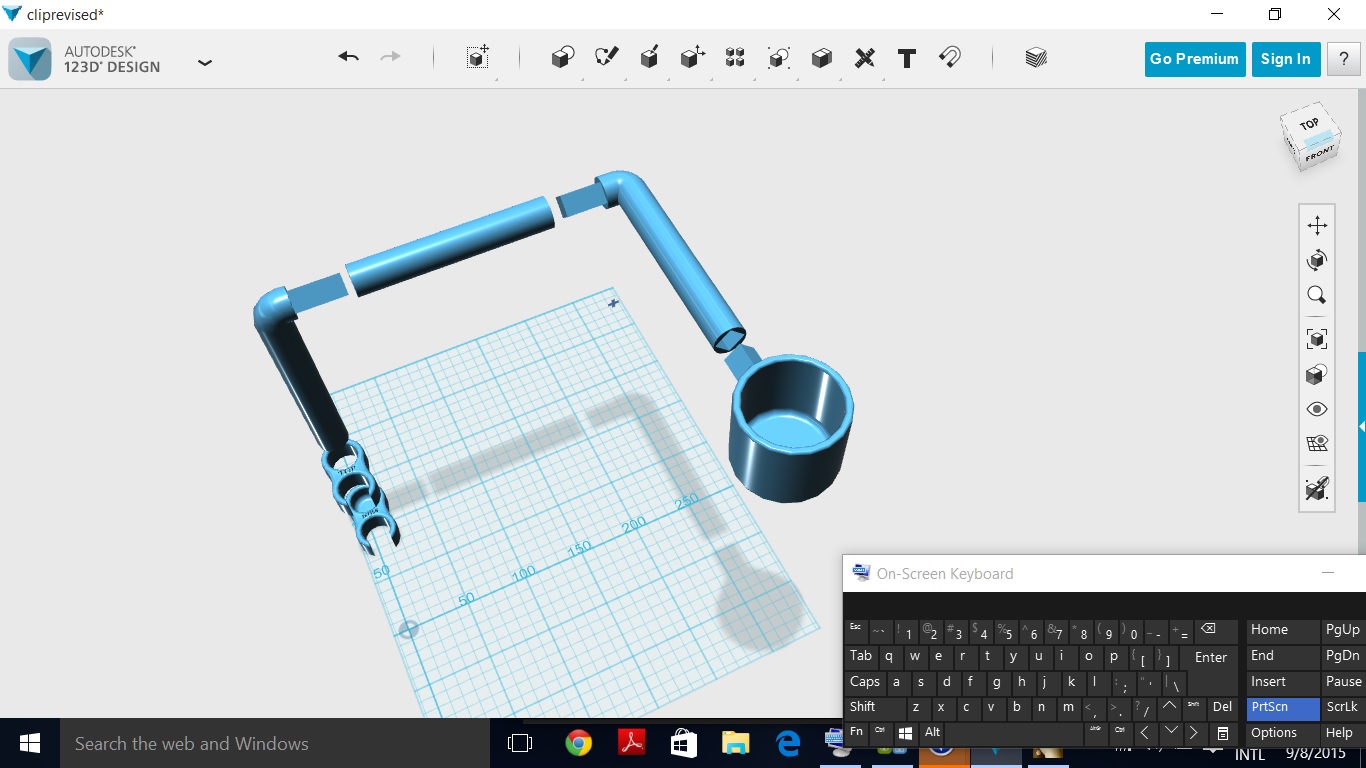Click the Autodesk 123D Design logo
The width and height of the screenshot is (1366, 768).
coord(29,59)
